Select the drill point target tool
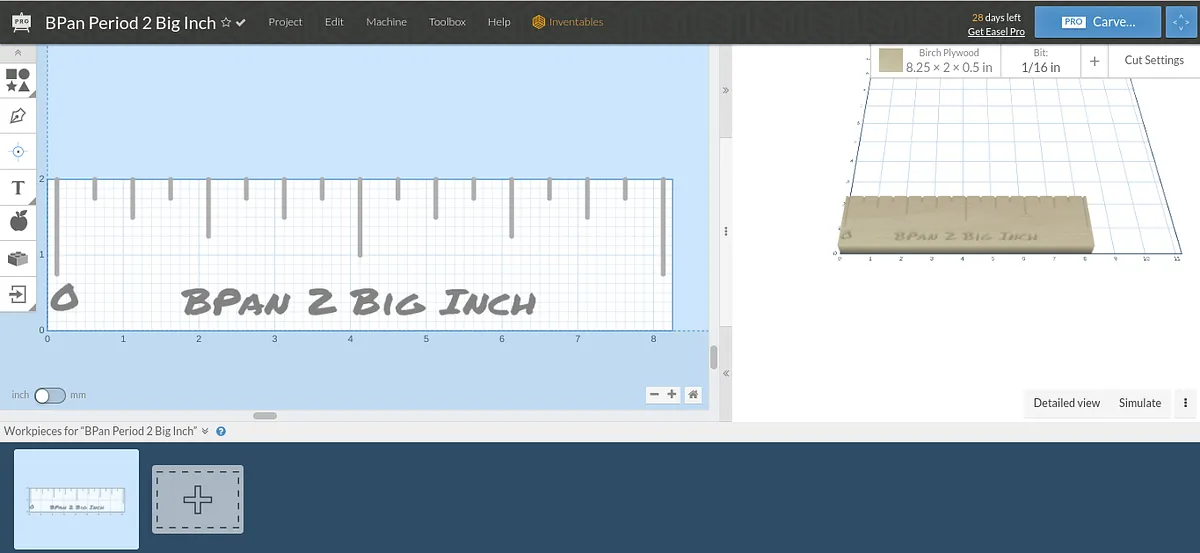Viewport: 1200px width, 553px height. point(18,152)
